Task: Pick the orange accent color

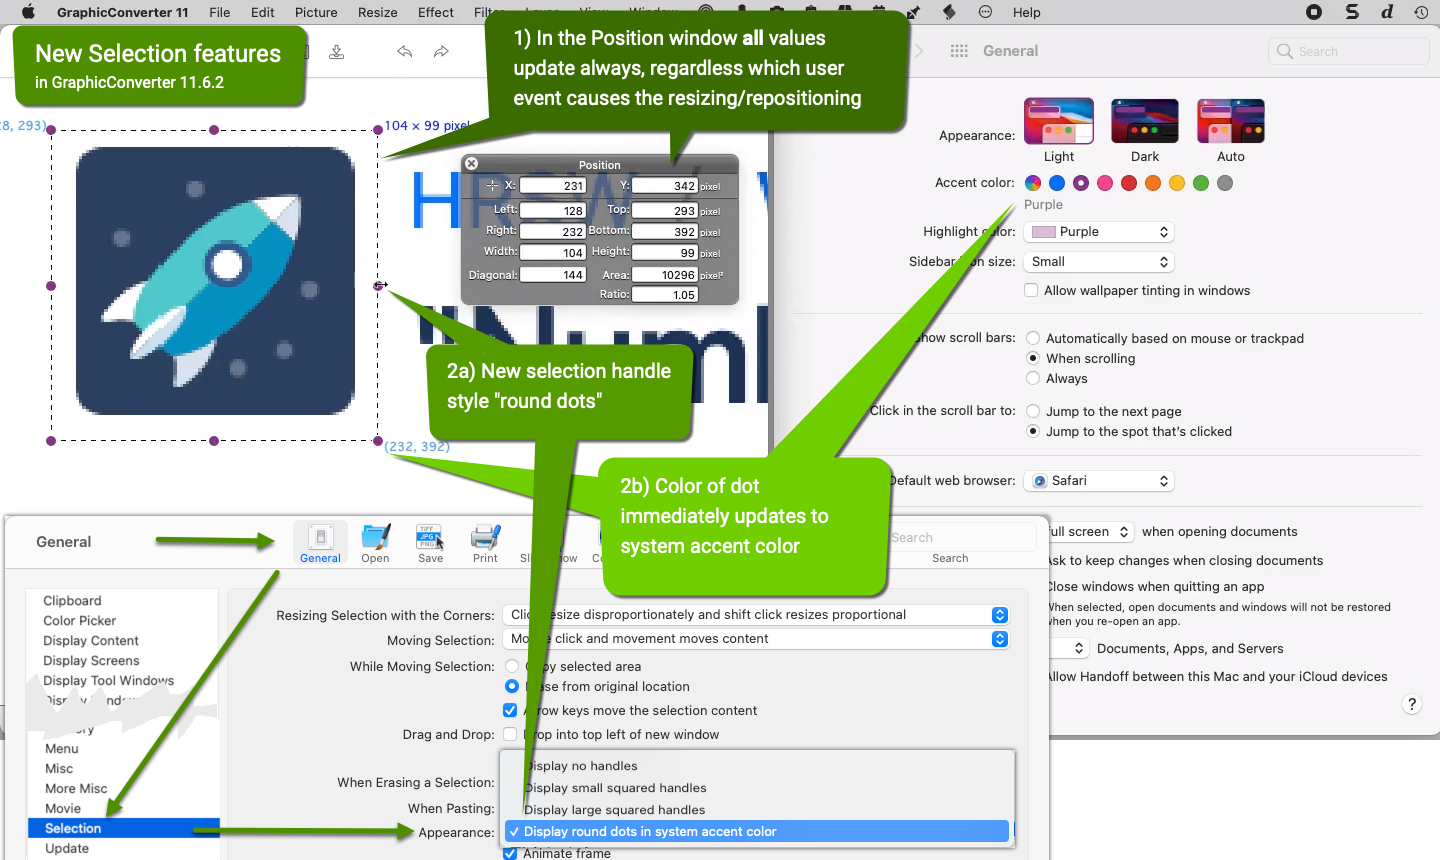Action: 1153,183
